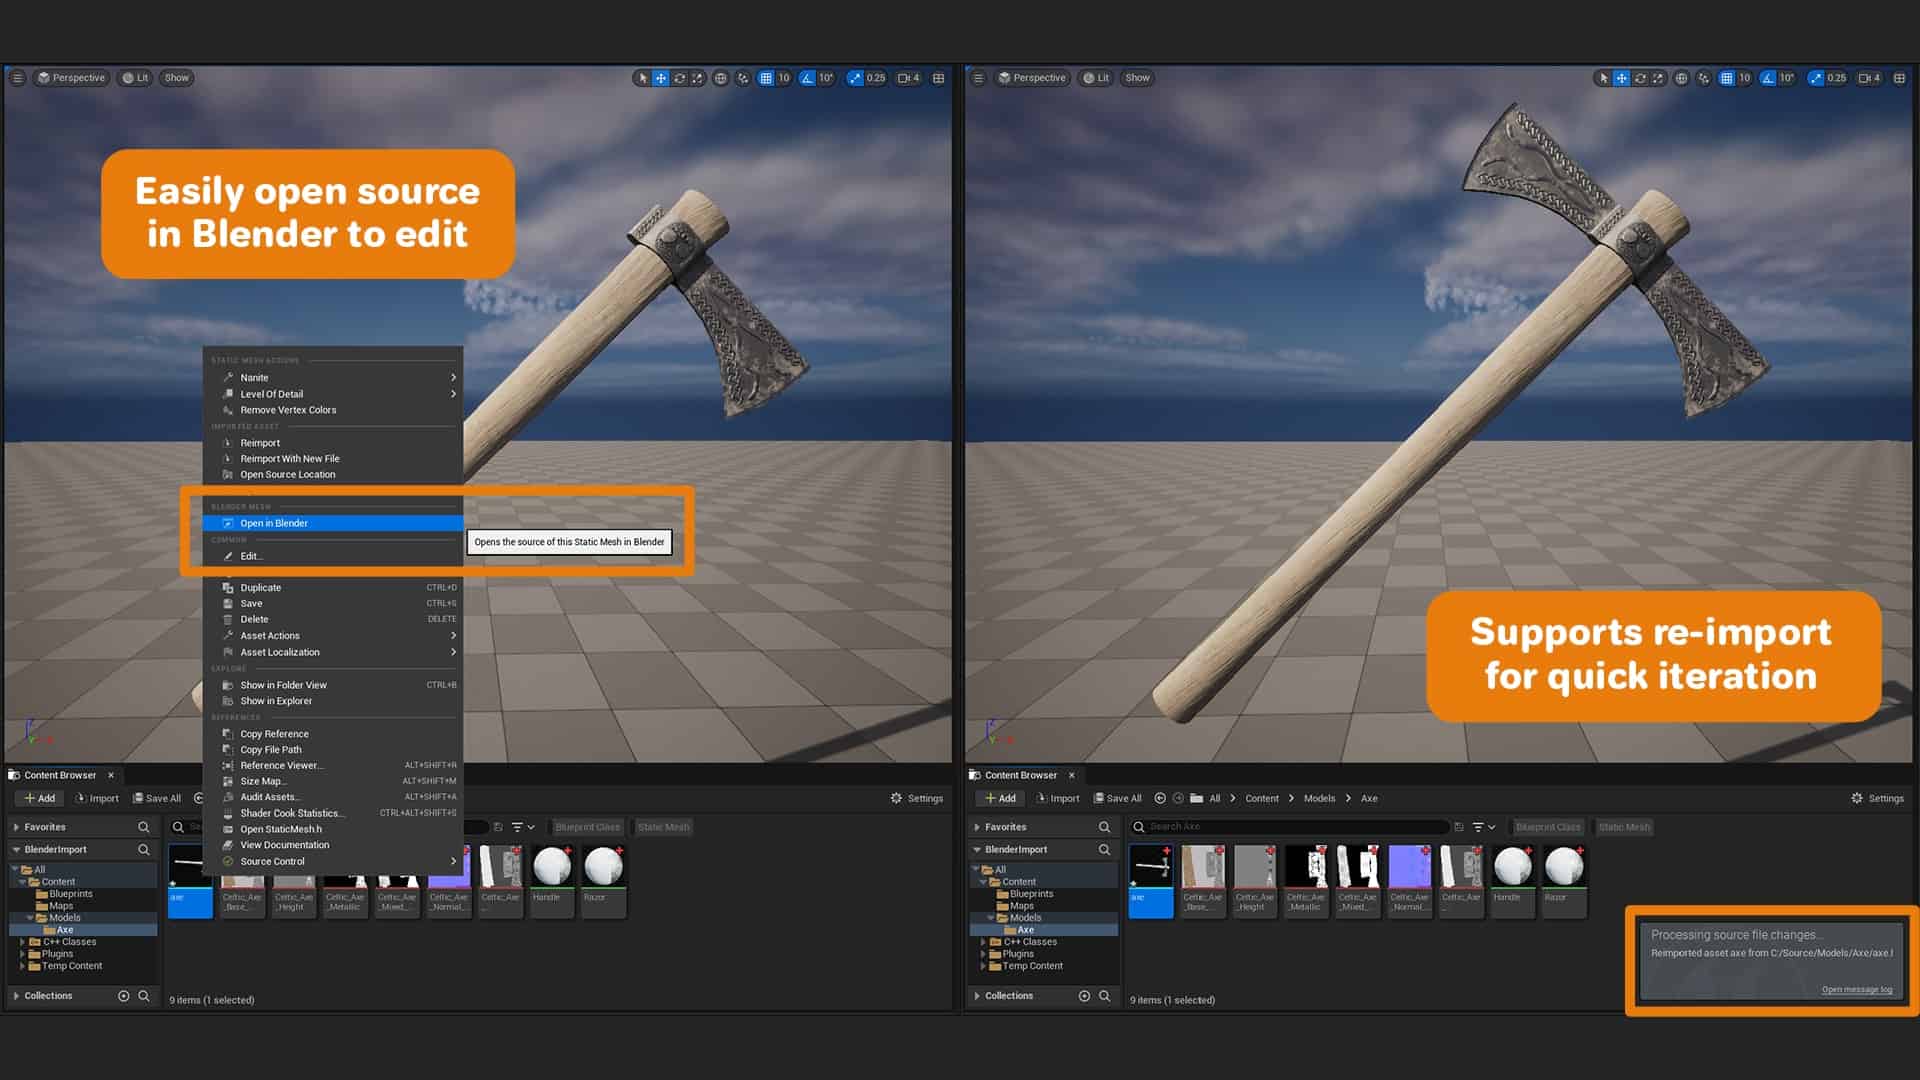
Task: Open the Perspective view dropdown
Action: (71, 77)
